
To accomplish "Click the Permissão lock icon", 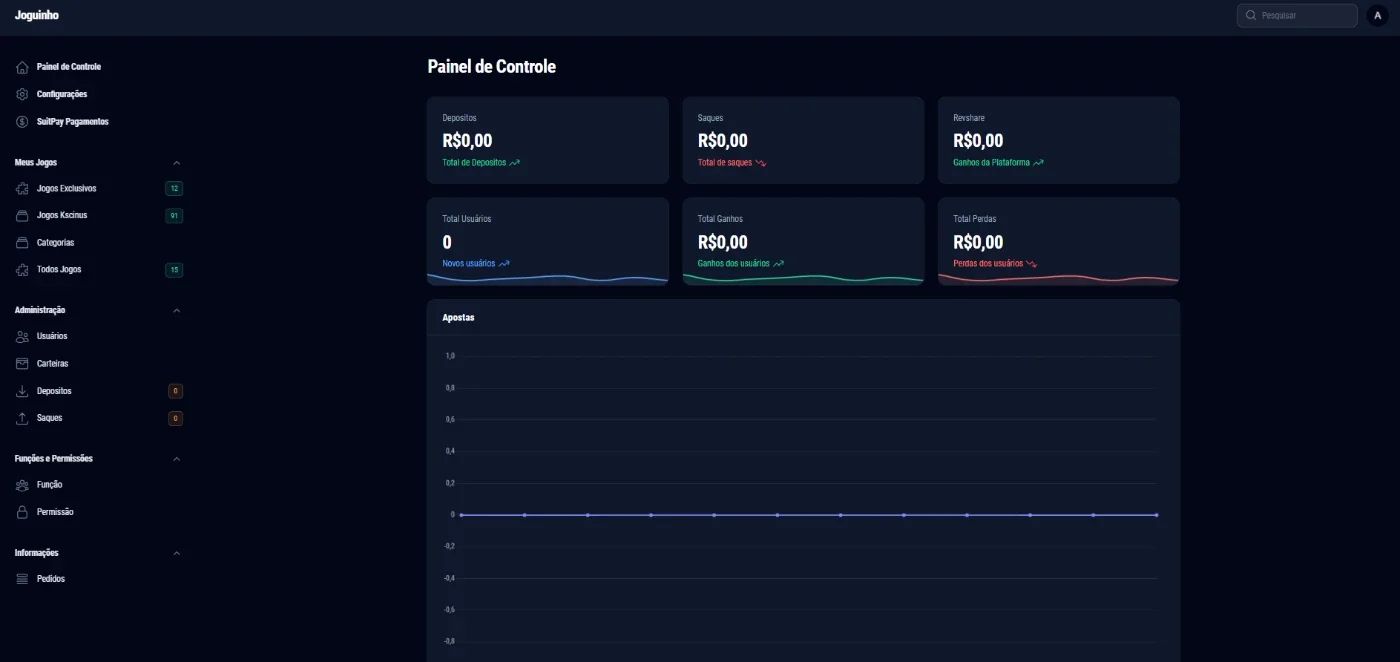I will pyautogui.click(x=22, y=512).
